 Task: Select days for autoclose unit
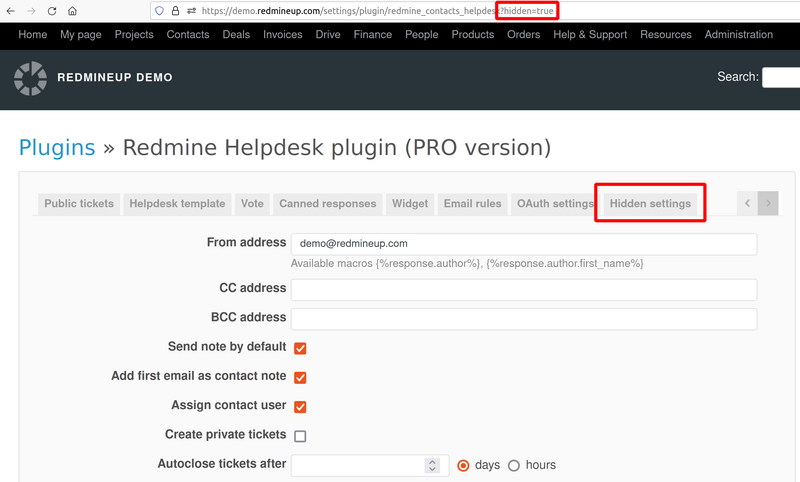[463, 465]
